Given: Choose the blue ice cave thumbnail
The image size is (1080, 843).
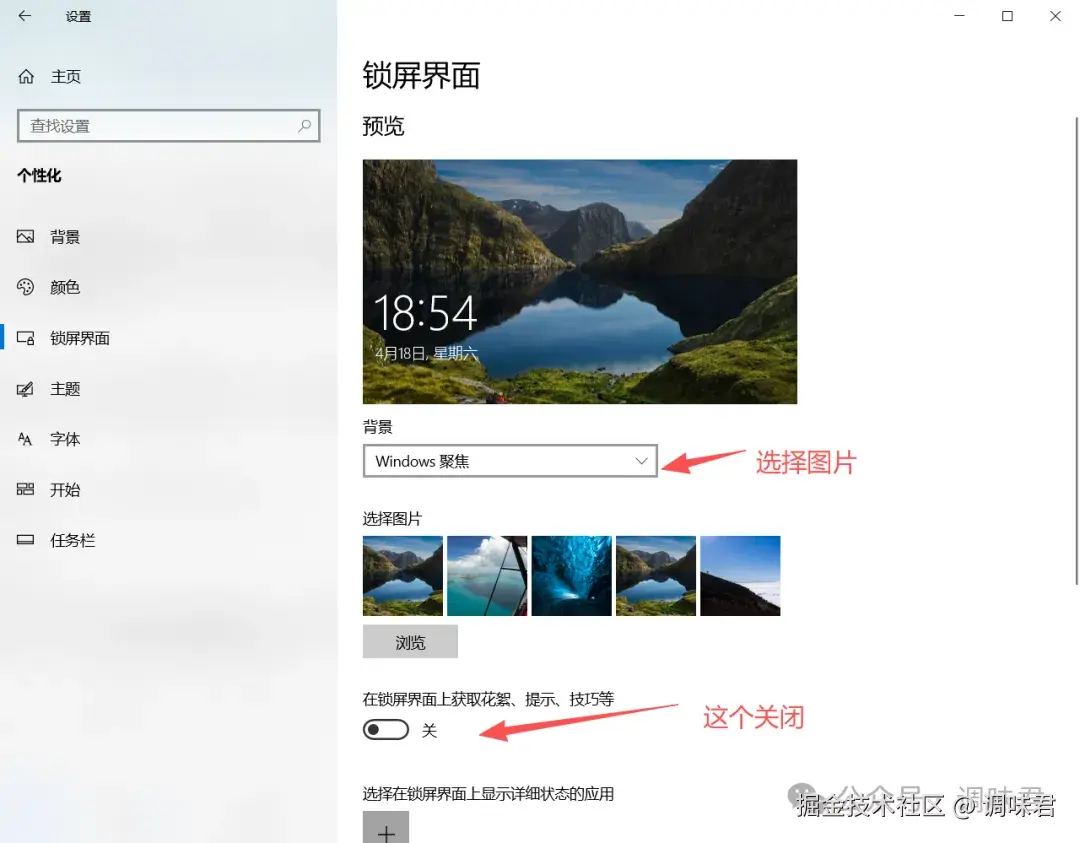Looking at the screenshot, I should [x=572, y=576].
